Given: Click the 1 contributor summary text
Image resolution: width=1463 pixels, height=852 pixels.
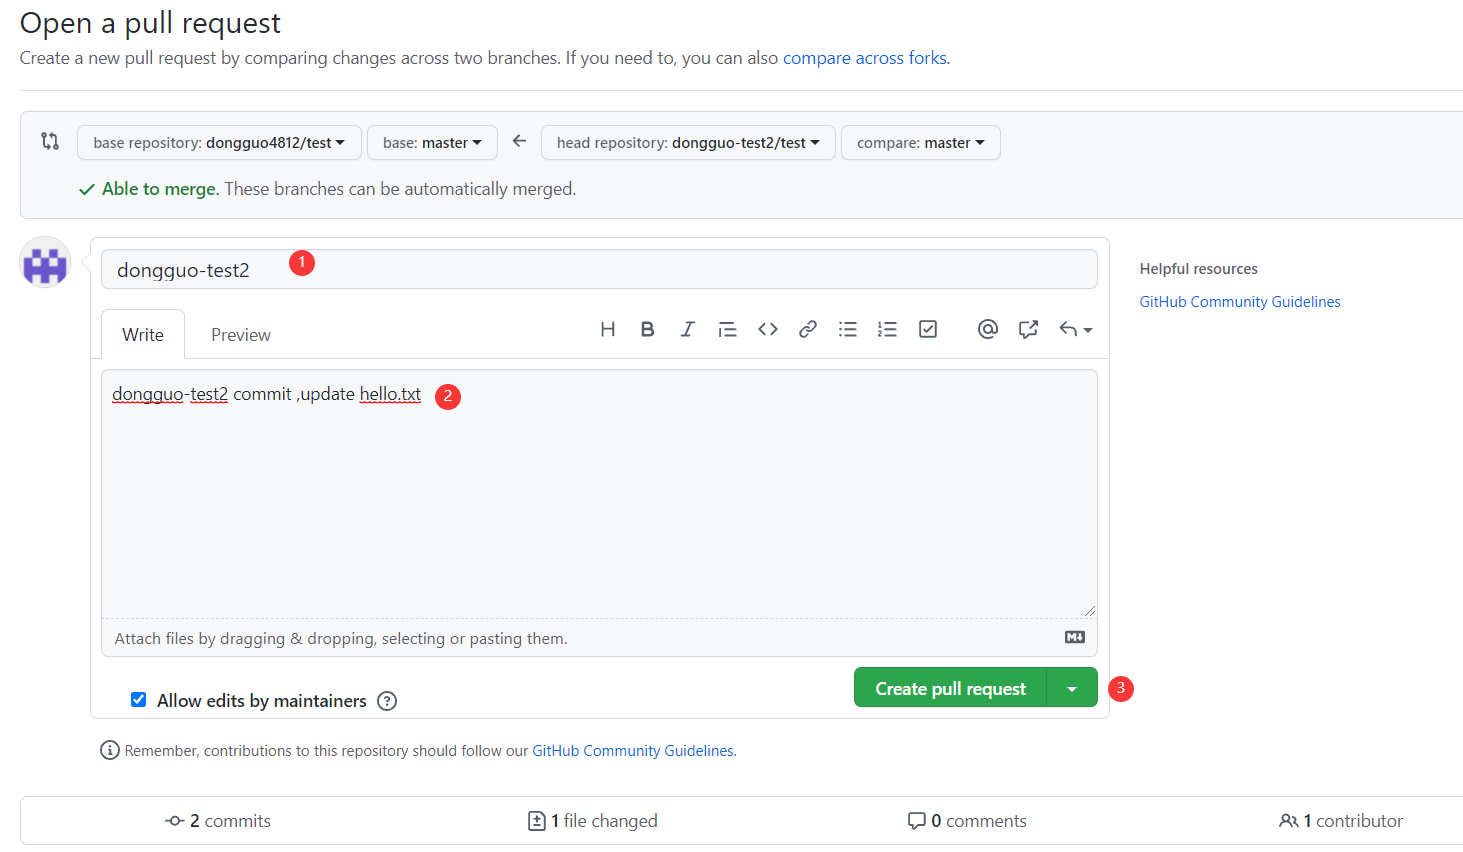Looking at the screenshot, I should (x=1353, y=821).
